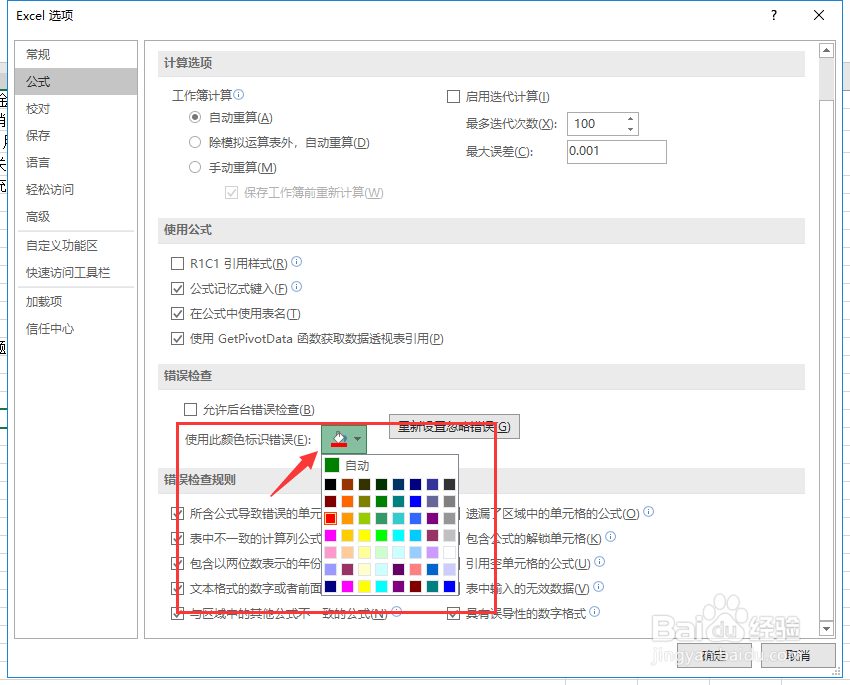Pick the peach color swatch

coord(347,552)
